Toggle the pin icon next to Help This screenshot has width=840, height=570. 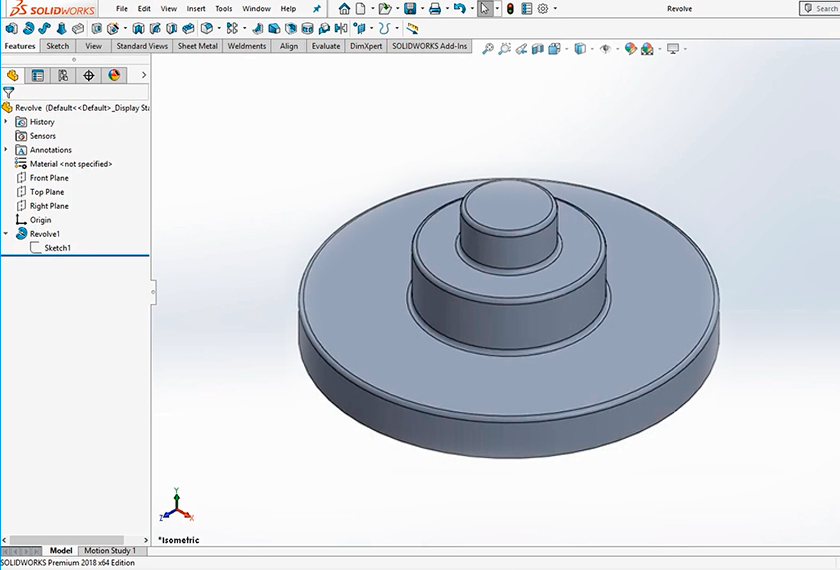point(317,9)
